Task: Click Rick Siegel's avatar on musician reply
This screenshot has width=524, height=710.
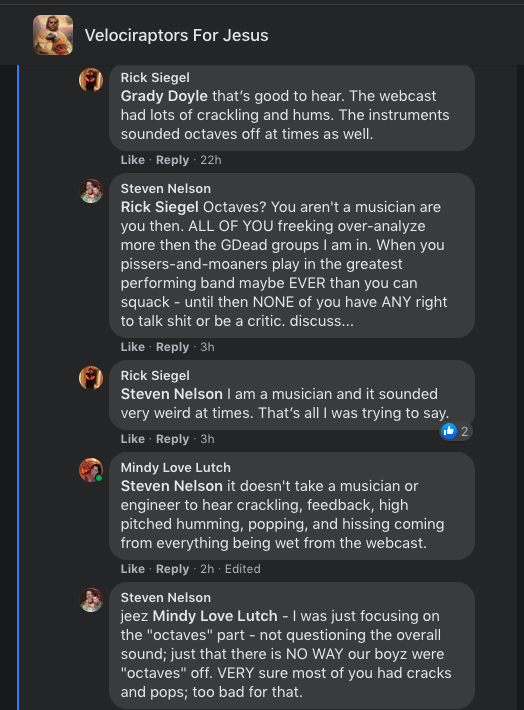Action: pos(91,378)
